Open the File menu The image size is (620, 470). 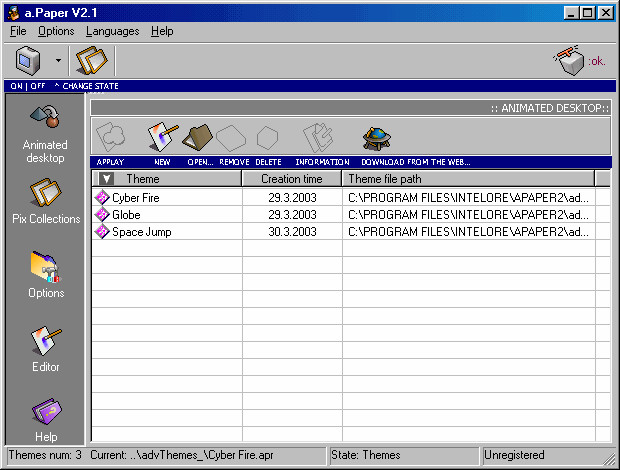point(18,31)
